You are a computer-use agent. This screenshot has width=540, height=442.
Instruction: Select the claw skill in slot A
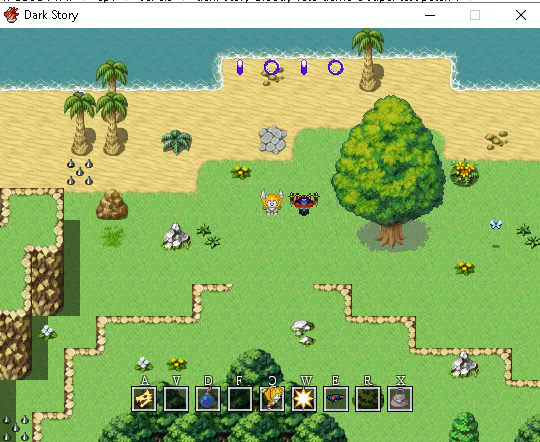pyautogui.click(x=144, y=399)
